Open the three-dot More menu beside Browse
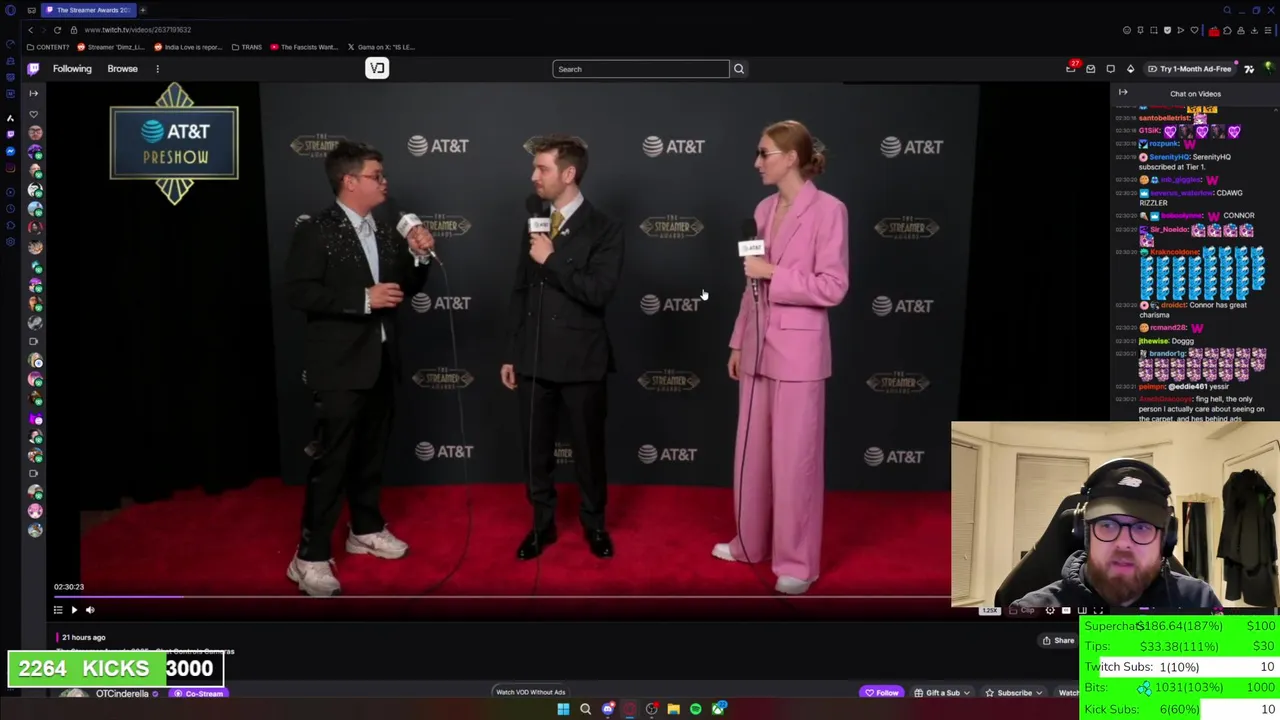The width and height of the screenshot is (1280, 720). click(x=157, y=69)
